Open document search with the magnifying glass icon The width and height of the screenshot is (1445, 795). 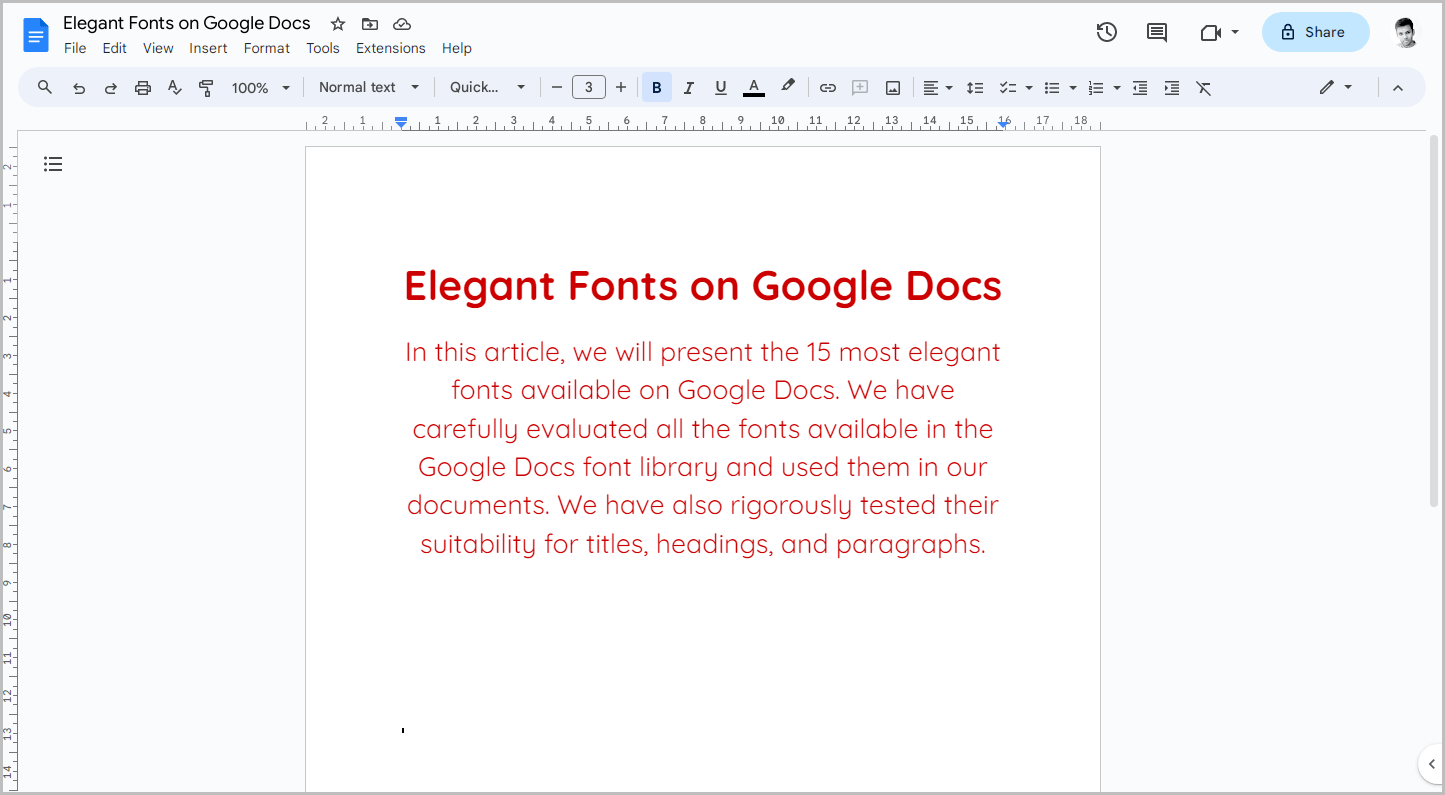(44, 87)
